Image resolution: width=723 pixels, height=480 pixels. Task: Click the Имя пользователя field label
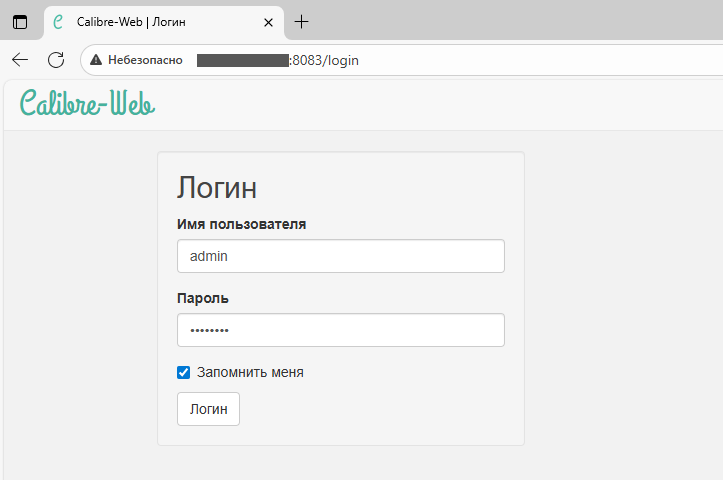[x=241, y=224]
